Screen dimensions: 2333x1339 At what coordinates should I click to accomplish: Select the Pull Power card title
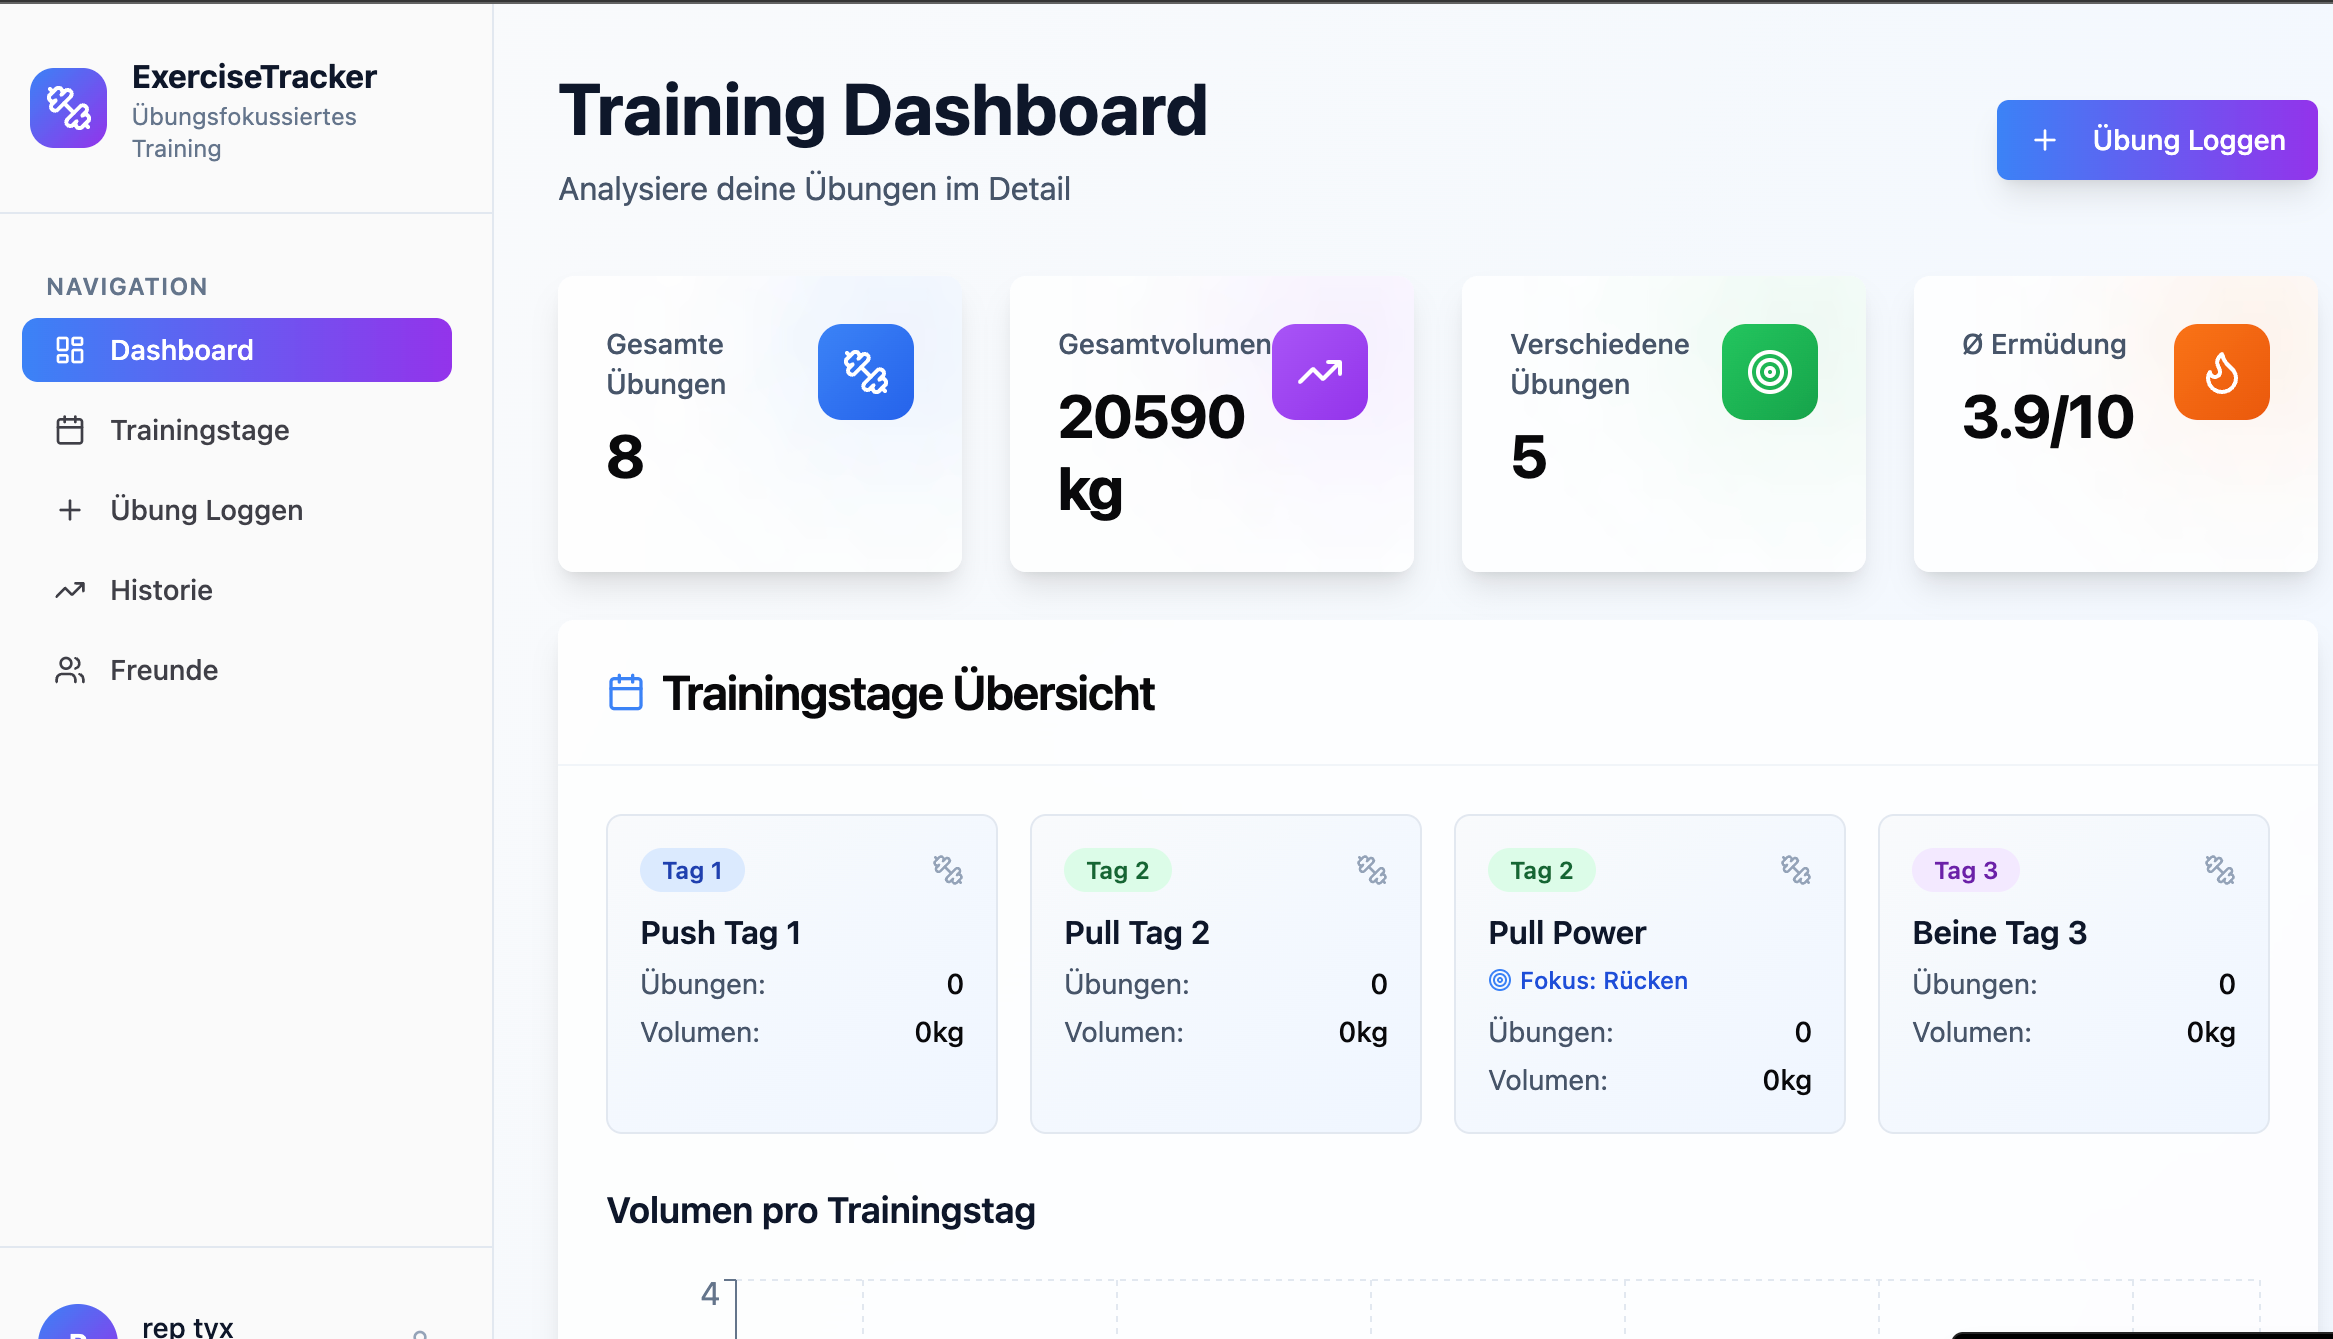click(x=1567, y=933)
